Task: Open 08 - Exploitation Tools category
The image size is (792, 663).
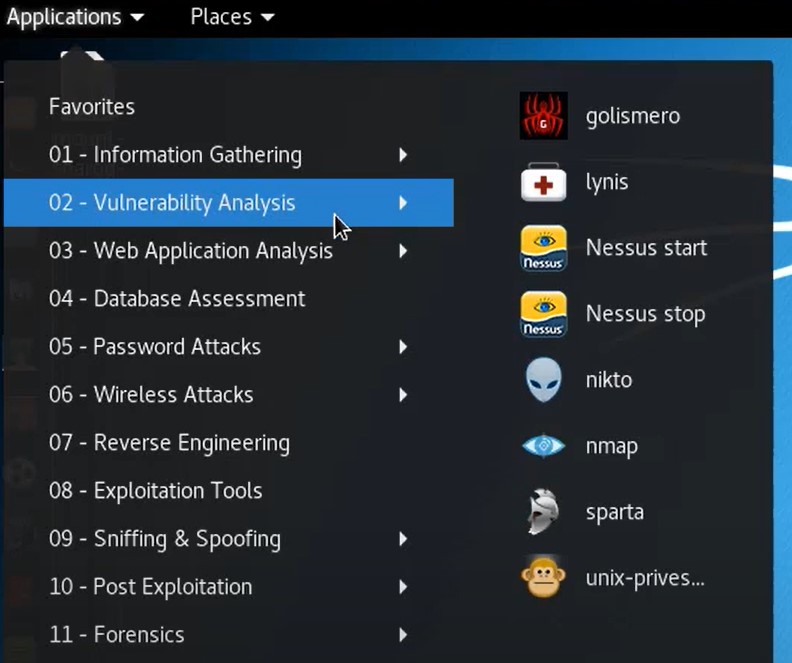Action: pos(228,491)
